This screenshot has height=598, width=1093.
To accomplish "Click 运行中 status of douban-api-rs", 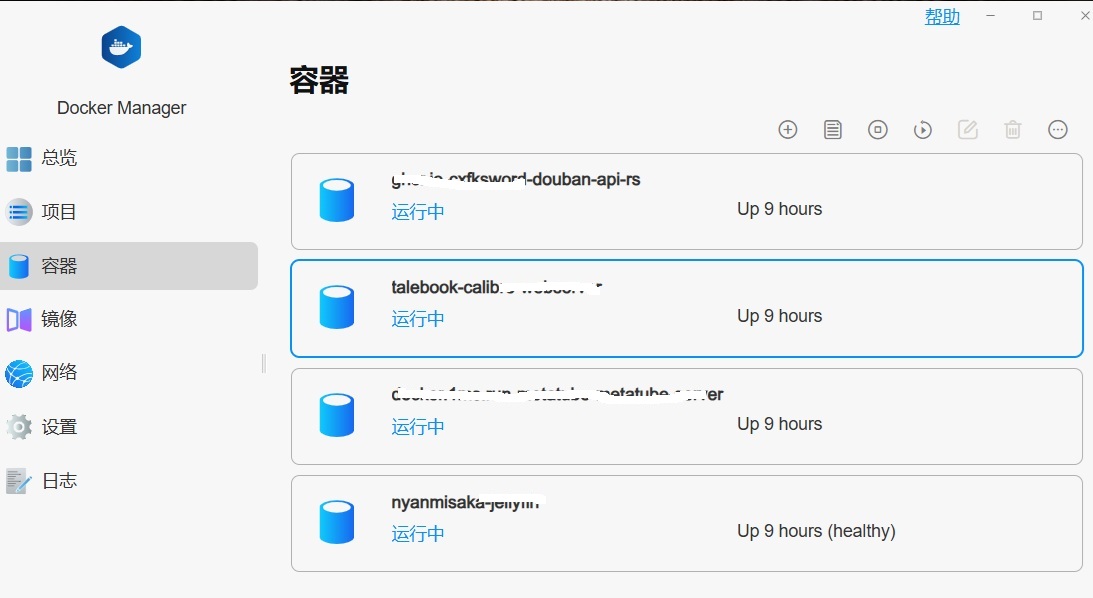I will pyautogui.click(x=418, y=212).
